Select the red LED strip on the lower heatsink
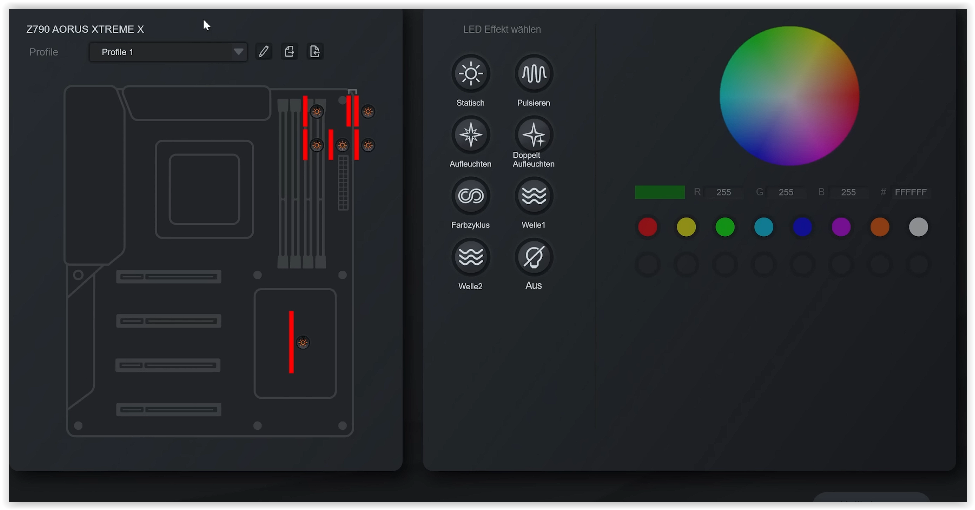This screenshot has width=975, height=510. point(291,342)
